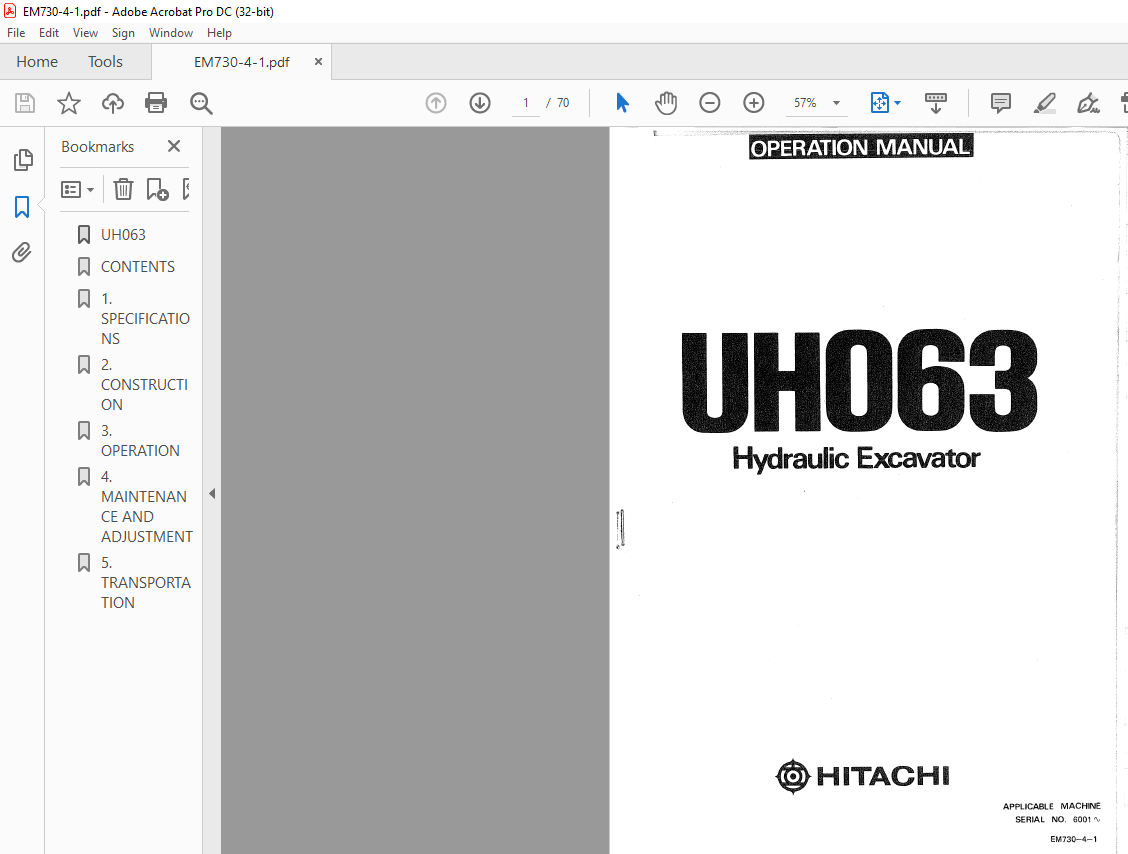Go to 5. TRANSPORTATION bookmark
This screenshot has width=1128, height=854.
pos(145,582)
